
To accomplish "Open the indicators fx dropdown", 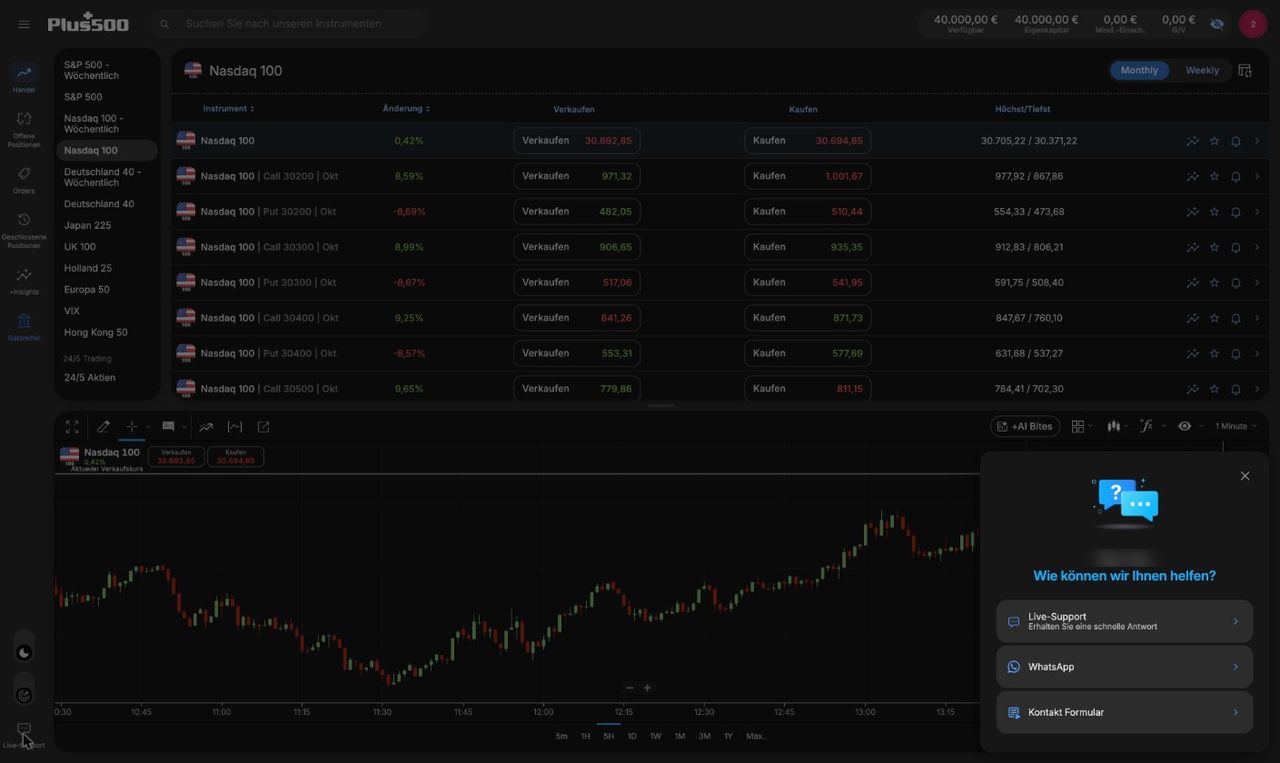I will [1152, 426].
